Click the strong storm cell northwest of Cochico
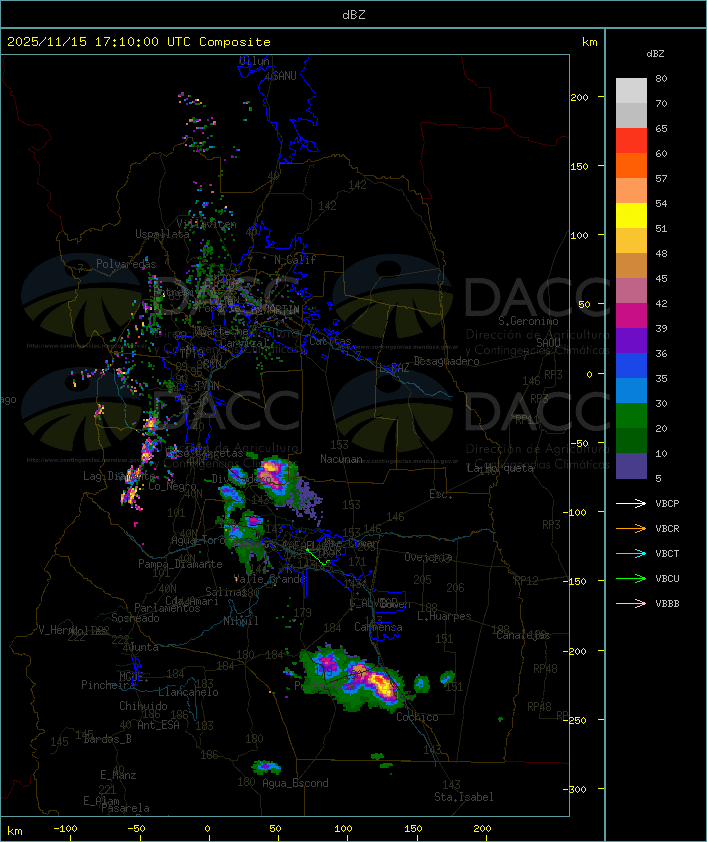This screenshot has width=707, height=842. coord(380,686)
